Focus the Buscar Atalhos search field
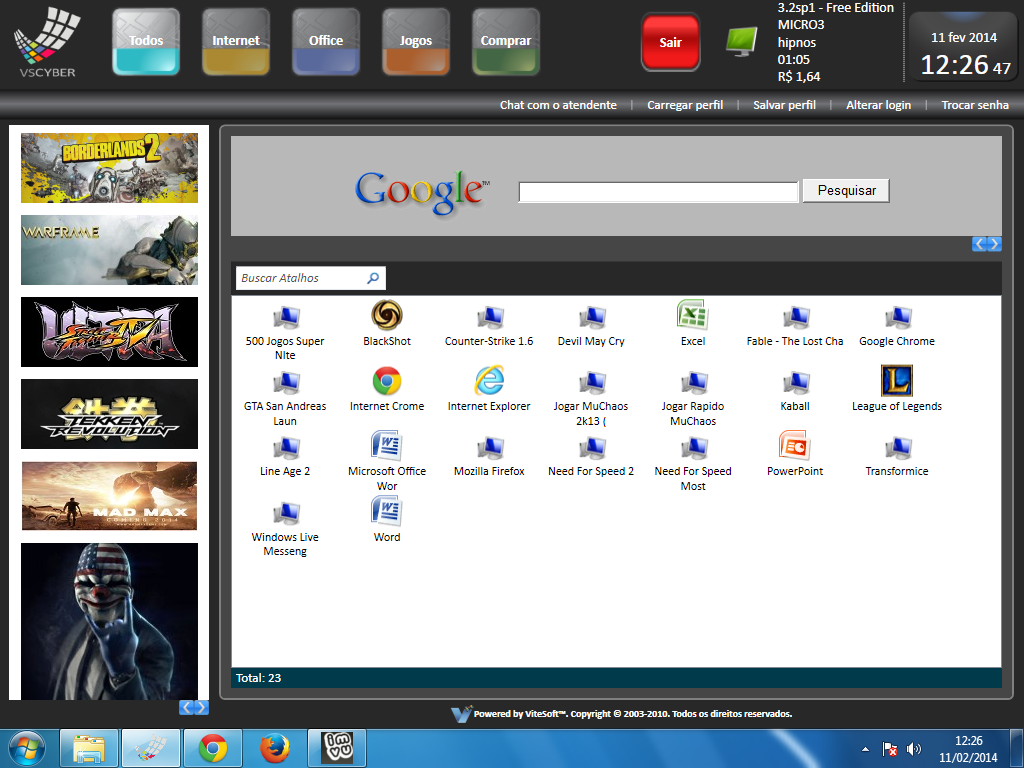The width and height of the screenshot is (1024, 768). [311, 278]
